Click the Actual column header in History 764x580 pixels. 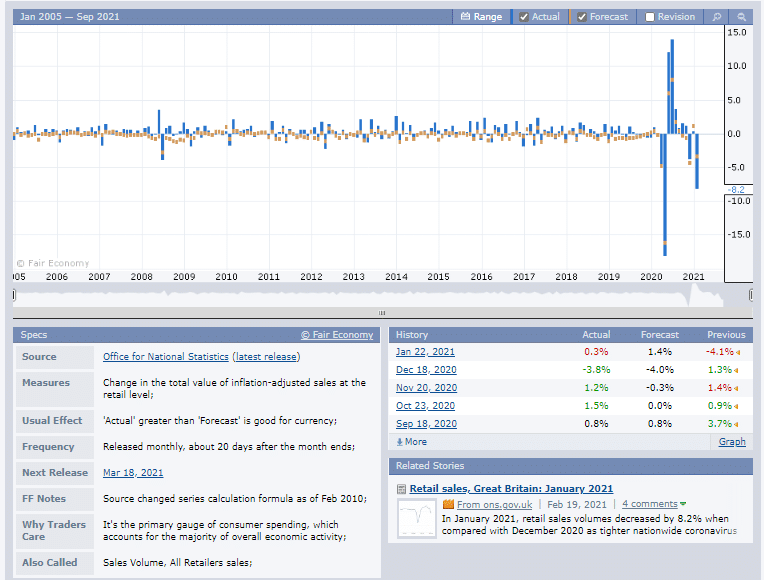coord(596,335)
